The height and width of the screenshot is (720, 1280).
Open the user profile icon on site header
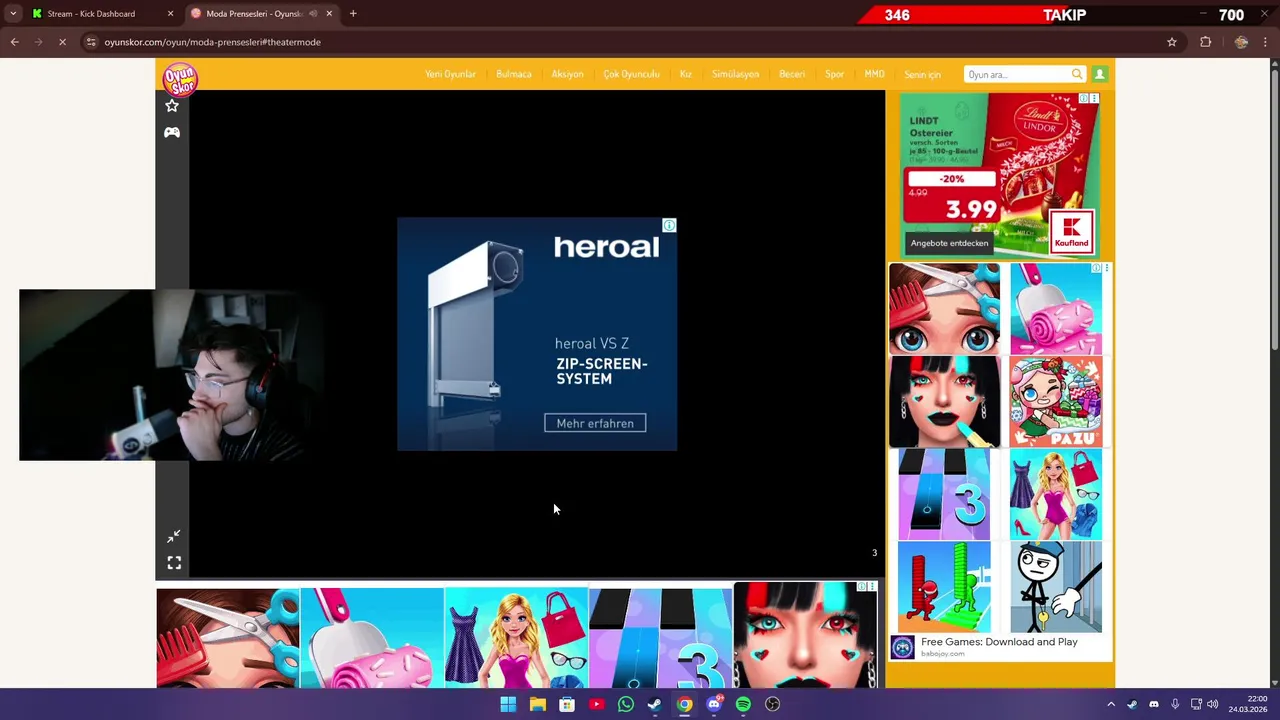point(1099,74)
